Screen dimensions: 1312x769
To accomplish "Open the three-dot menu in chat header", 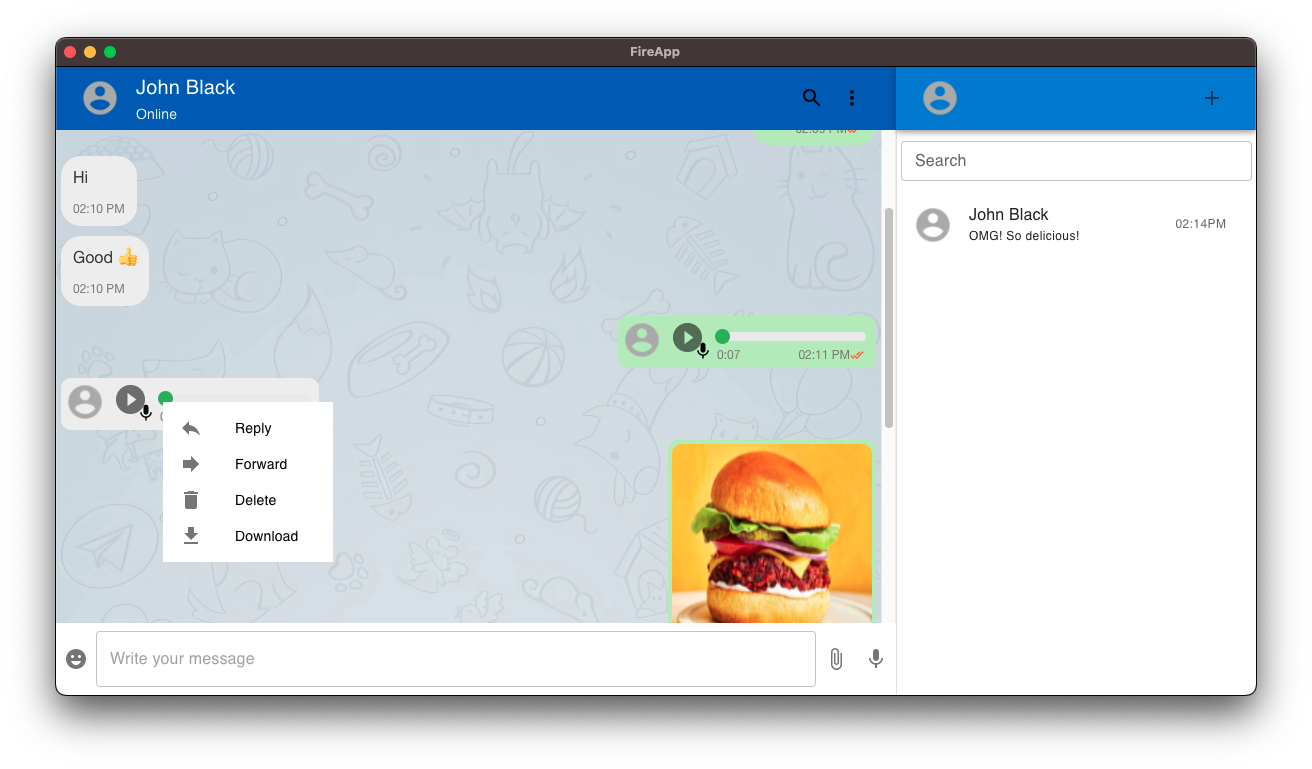I will click(x=852, y=98).
